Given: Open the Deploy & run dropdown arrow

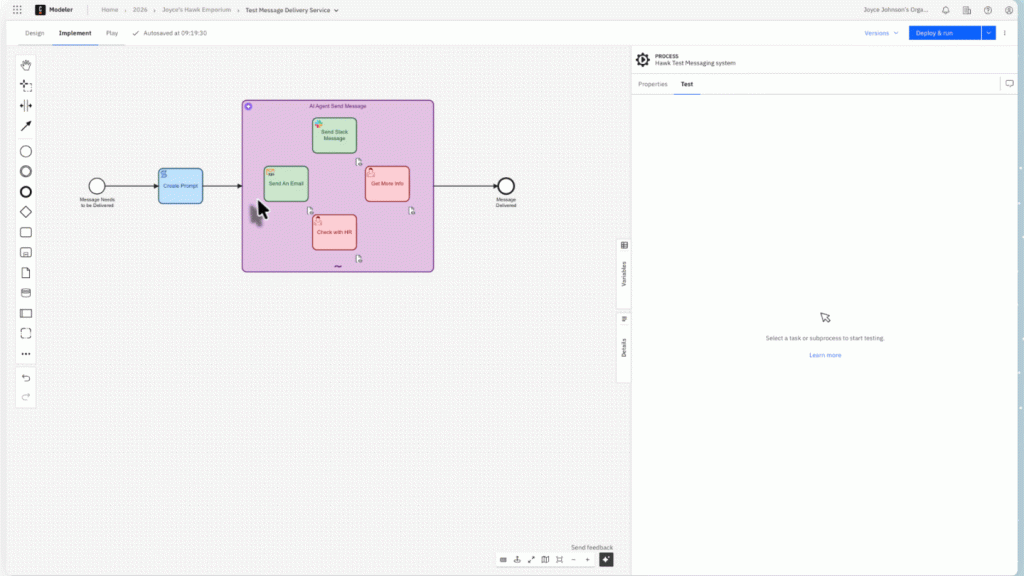Looking at the screenshot, I should click(989, 33).
